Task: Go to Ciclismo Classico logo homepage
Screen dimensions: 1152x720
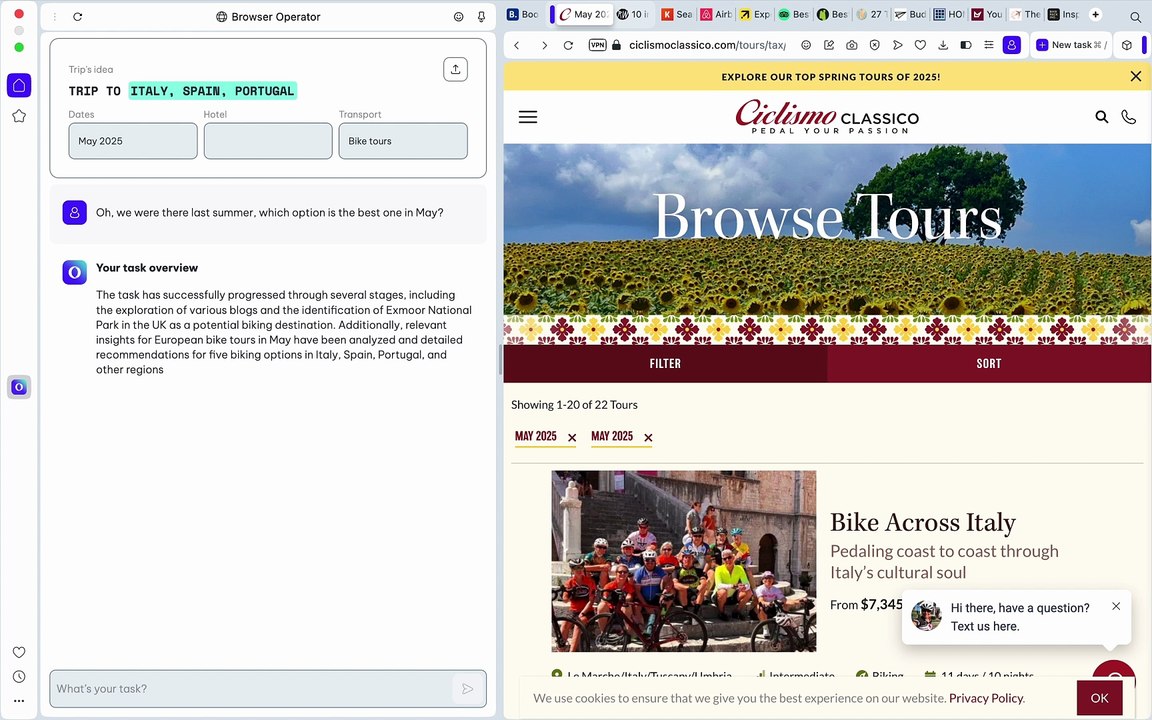Action: (827, 116)
